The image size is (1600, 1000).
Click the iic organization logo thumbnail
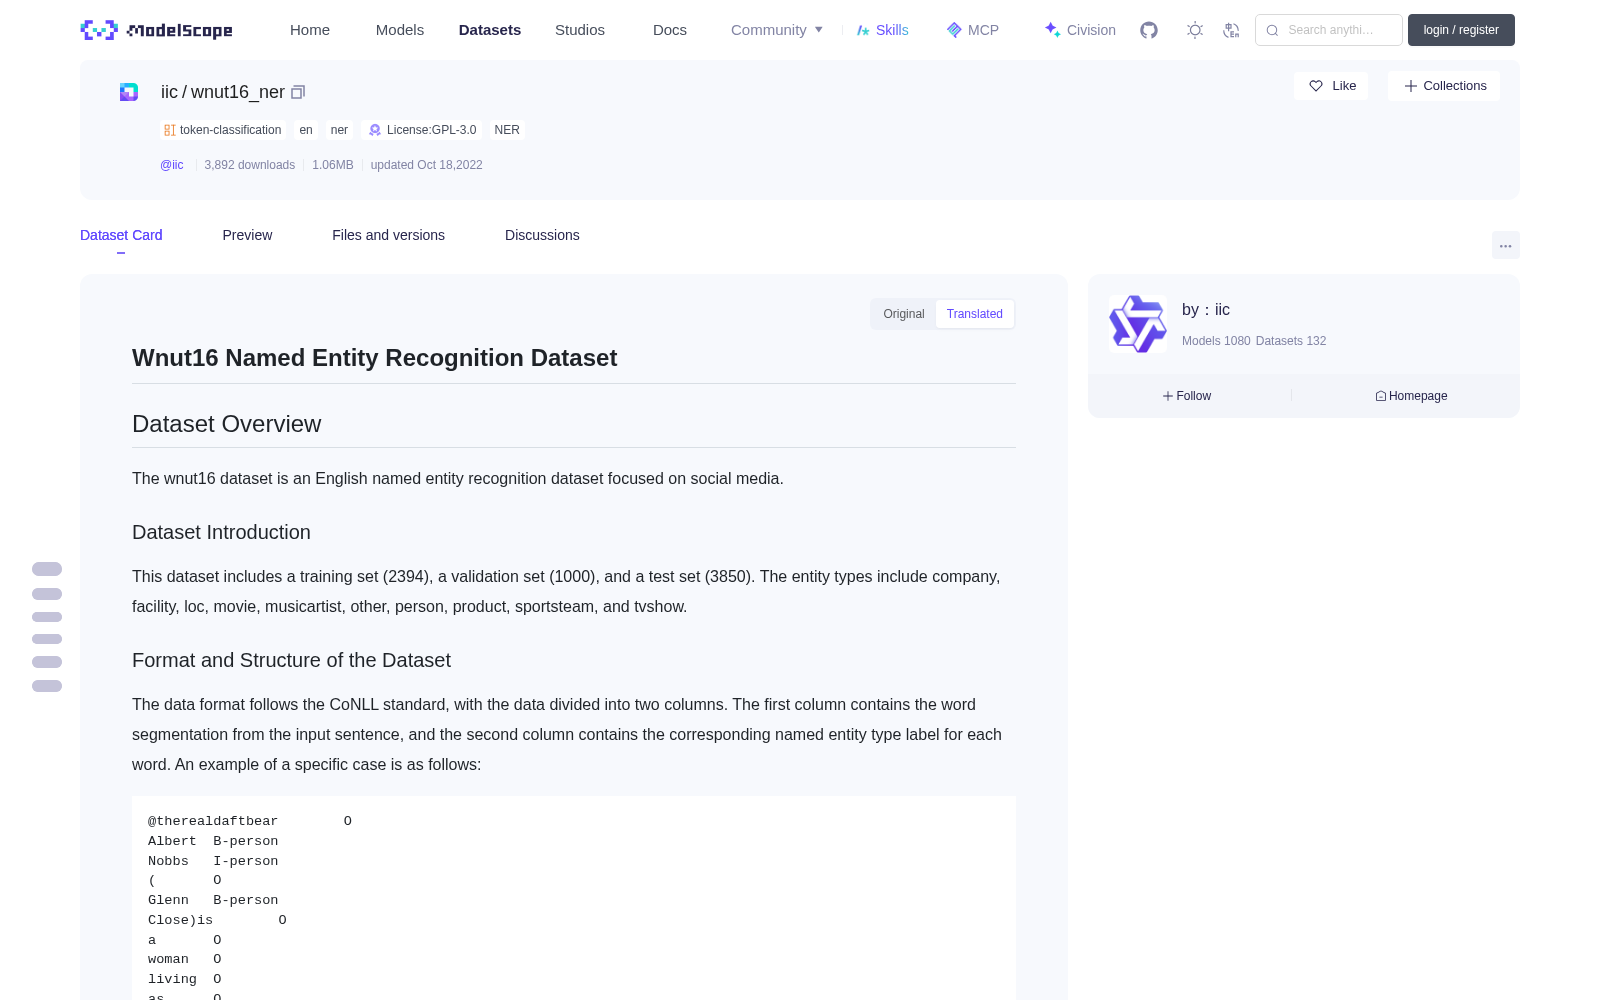(1138, 324)
